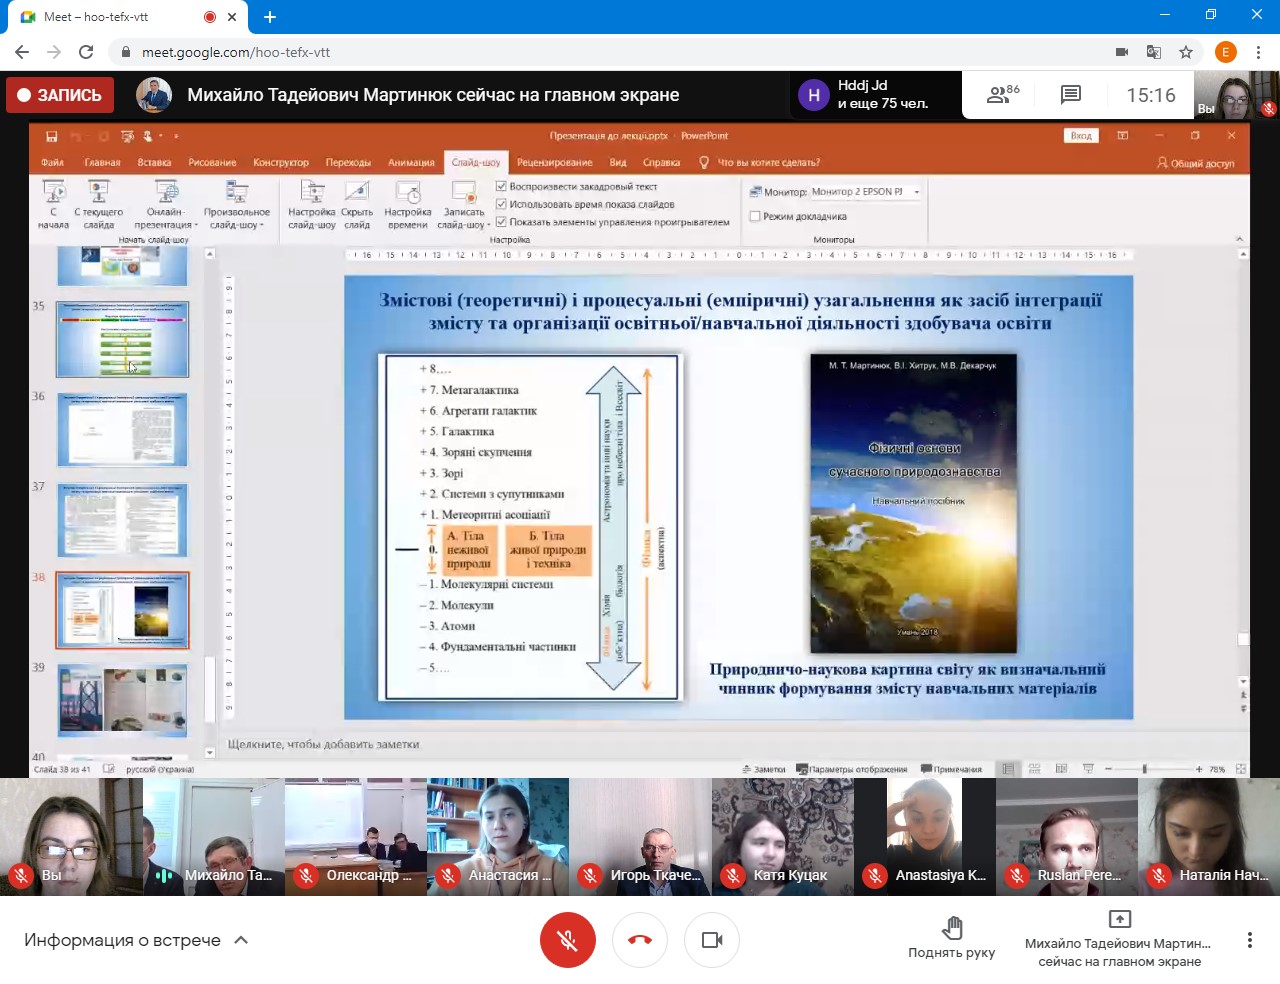Open the meeting chat panel
Image resolution: width=1280 pixels, height=984 pixels.
coord(1070,95)
